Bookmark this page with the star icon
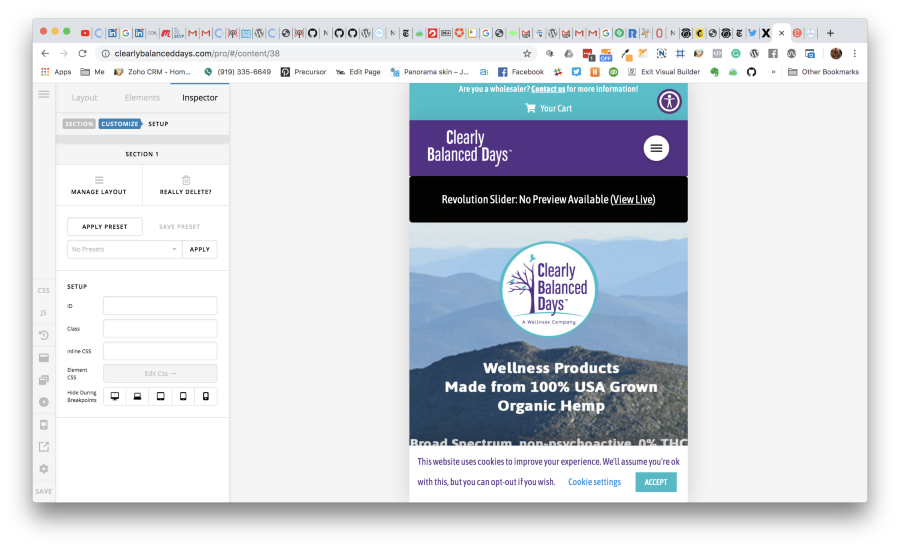Image resolution: width=900 pixels, height=549 pixels. (x=527, y=53)
